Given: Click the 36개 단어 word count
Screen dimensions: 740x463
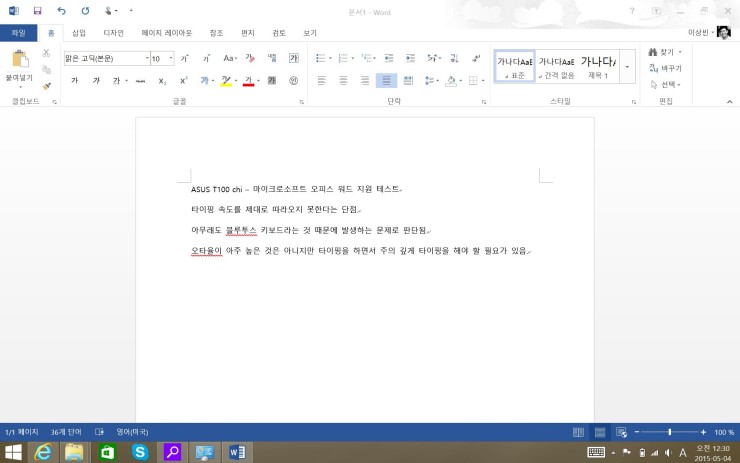Looking at the screenshot, I should coord(66,432).
